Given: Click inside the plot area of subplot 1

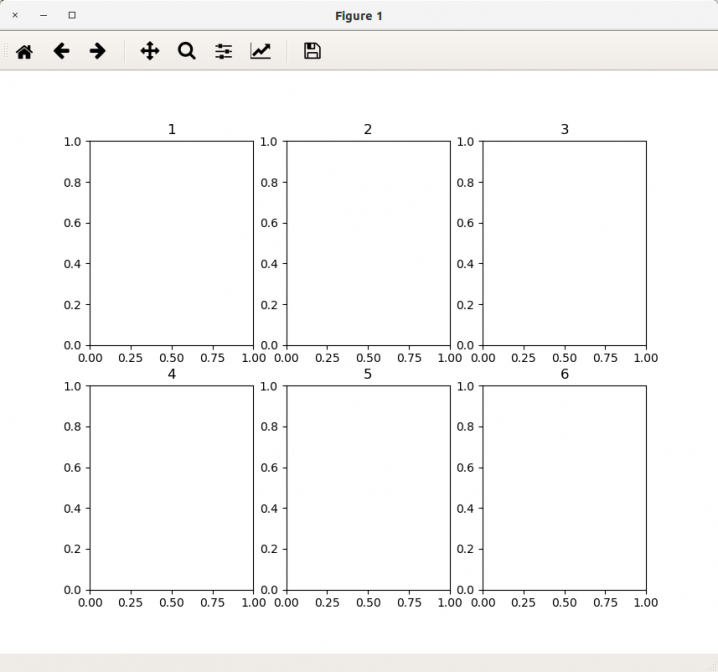Looking at the screenshot, I should pos(171,243).
